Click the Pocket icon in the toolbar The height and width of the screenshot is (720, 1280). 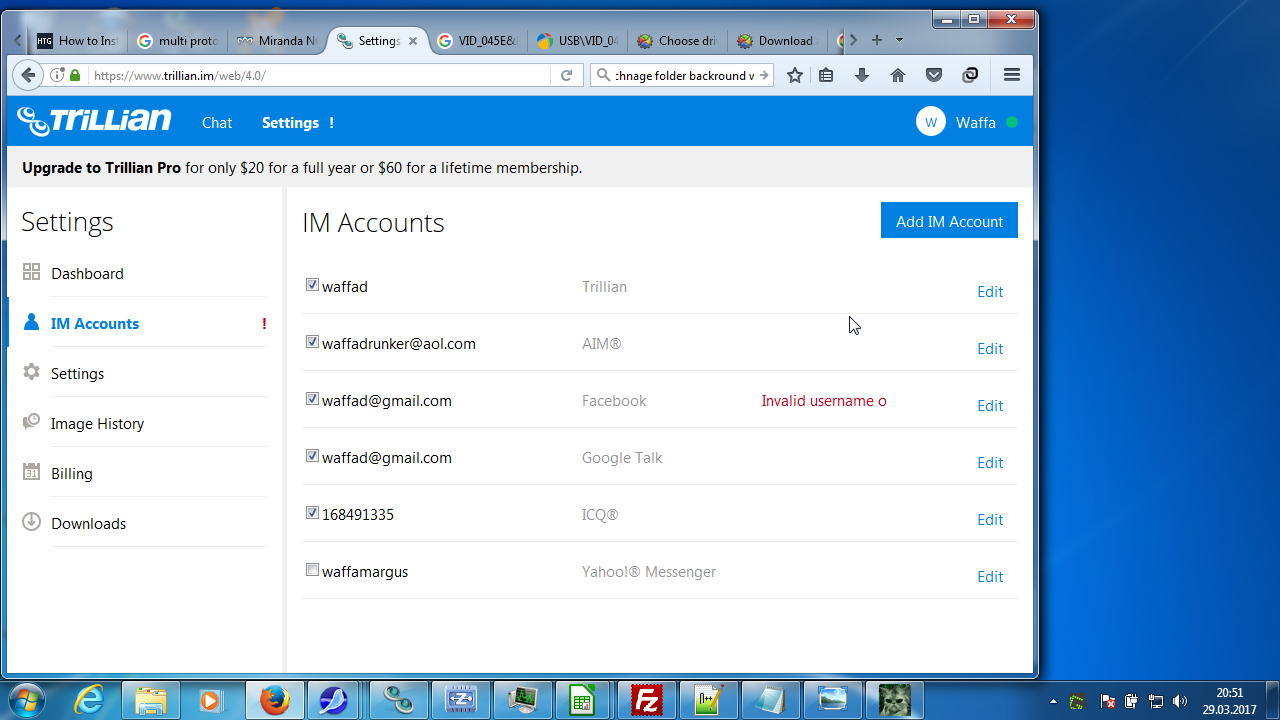(934, 75)
